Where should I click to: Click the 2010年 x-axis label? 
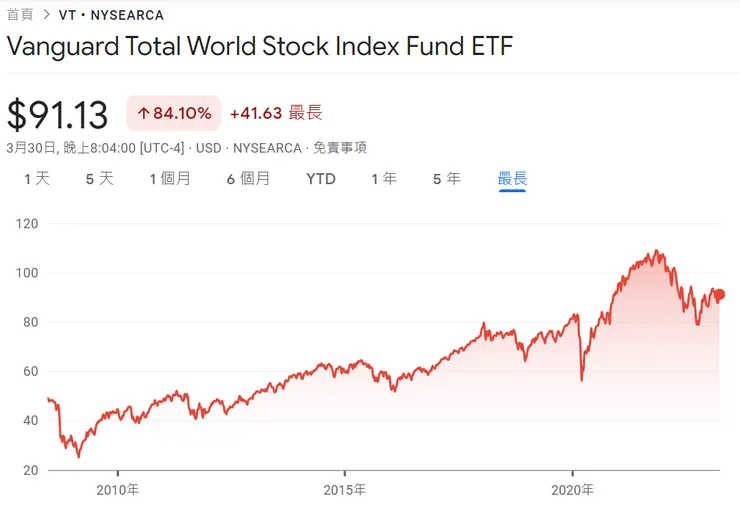117,490
